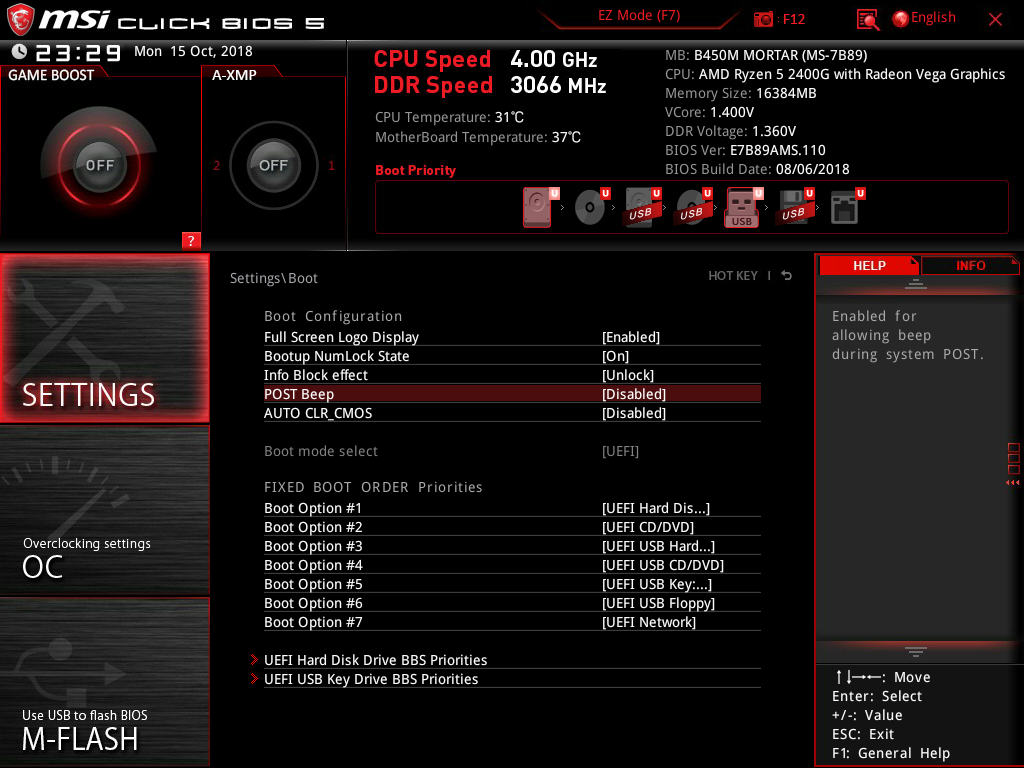Select the HELP tab
Image resolution: width=1024 pixels, height=768 pixels.
868,265
